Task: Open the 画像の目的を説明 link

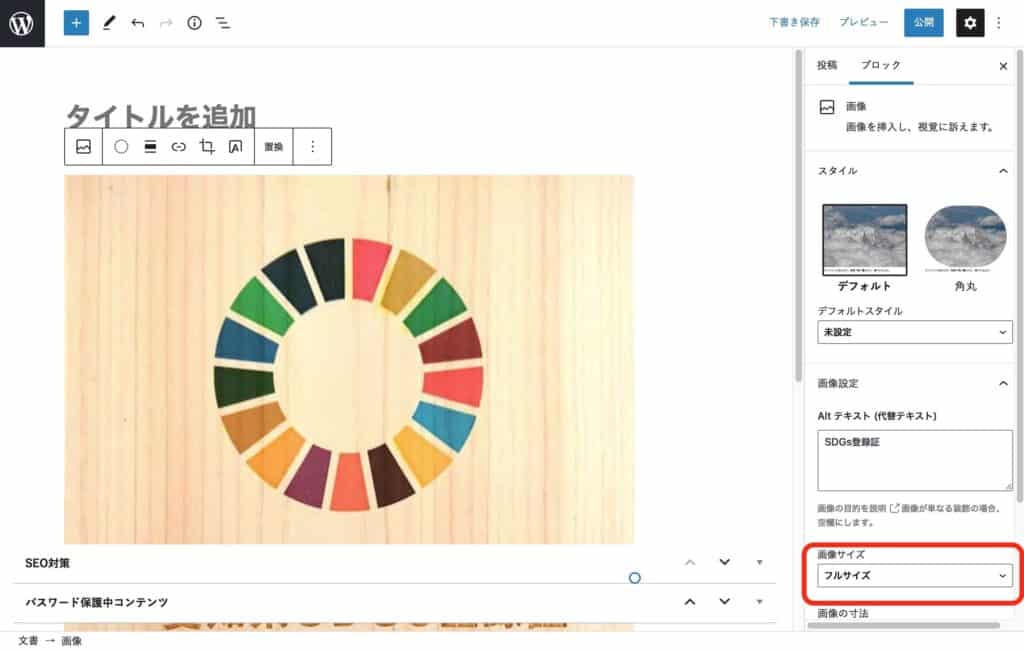Action: click(858, 508)
